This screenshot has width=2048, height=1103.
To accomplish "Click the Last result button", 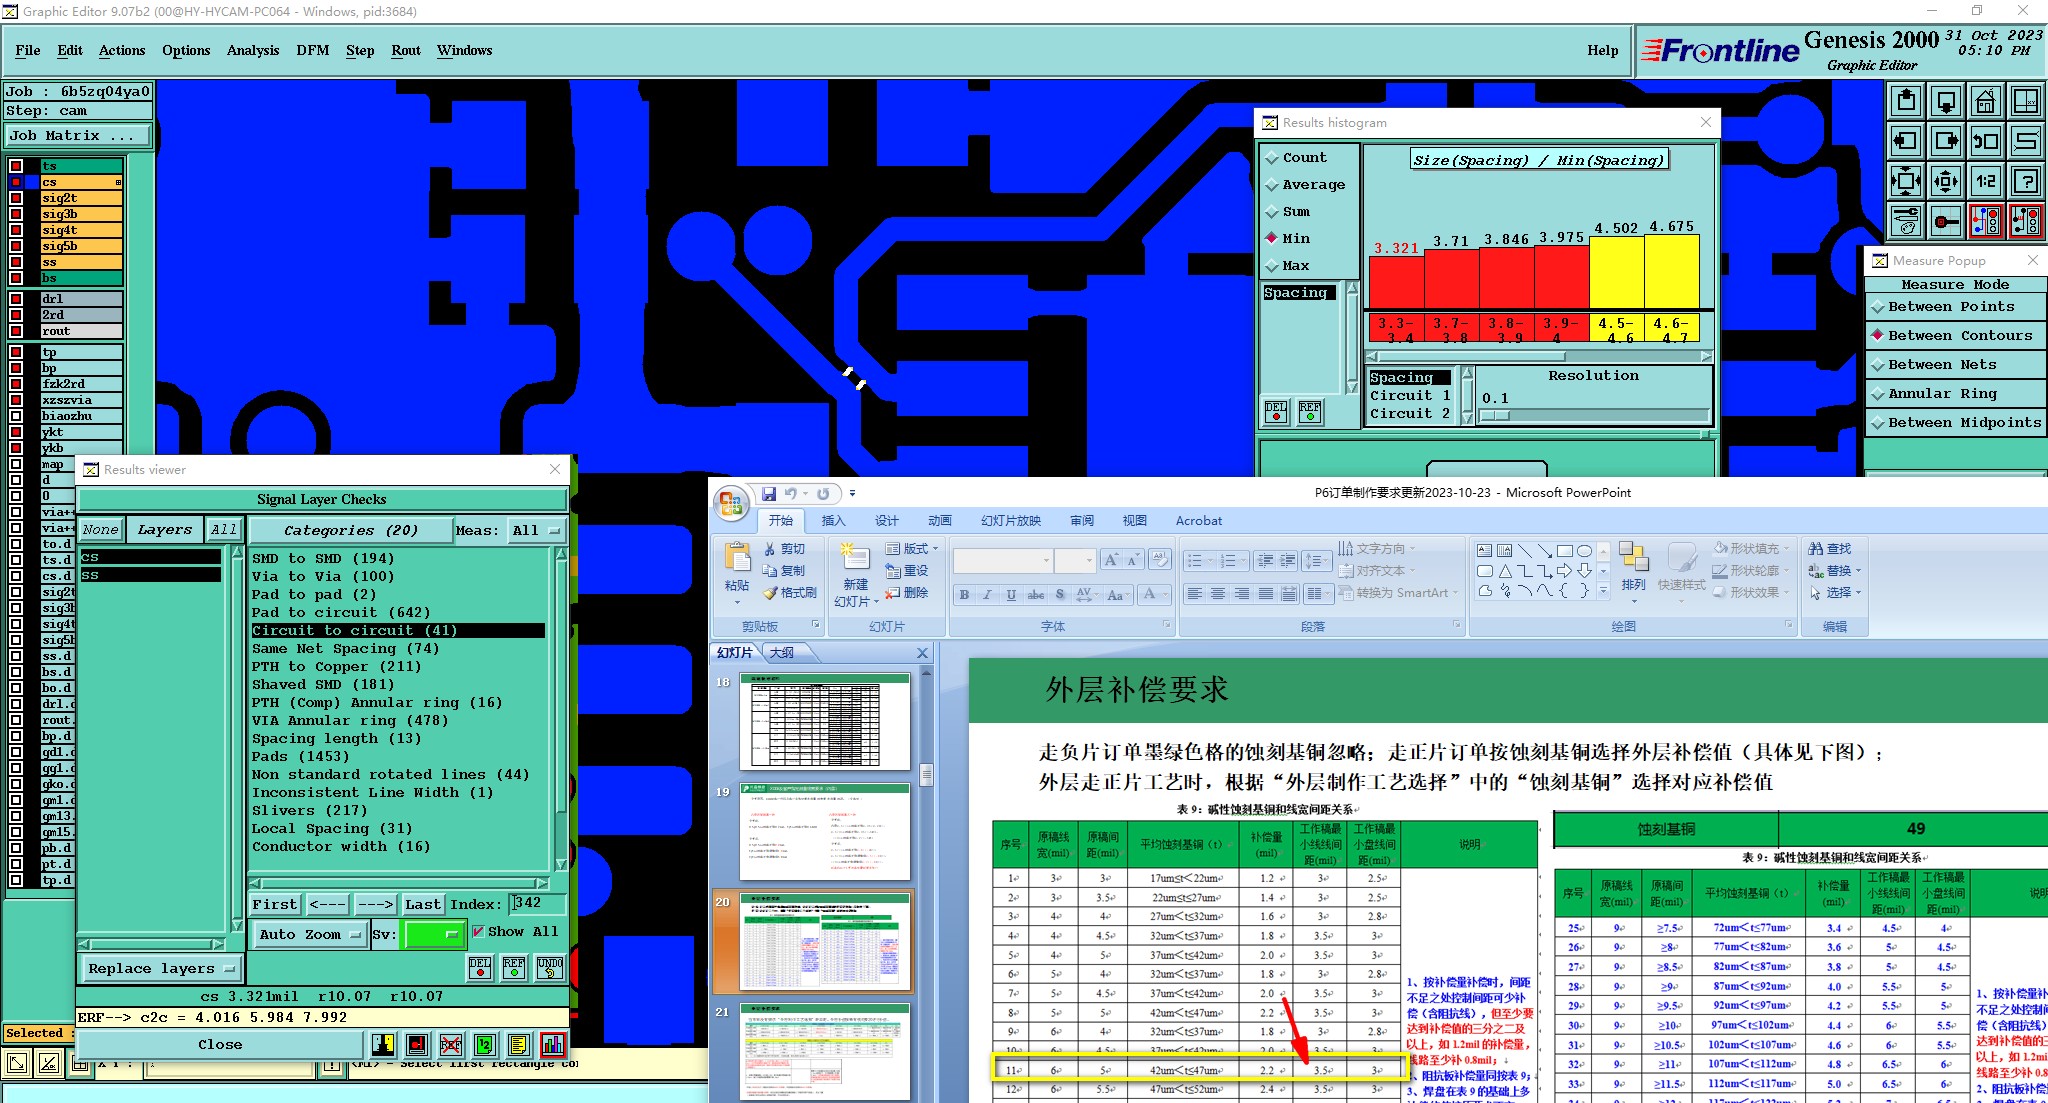I will click(422, 904).
